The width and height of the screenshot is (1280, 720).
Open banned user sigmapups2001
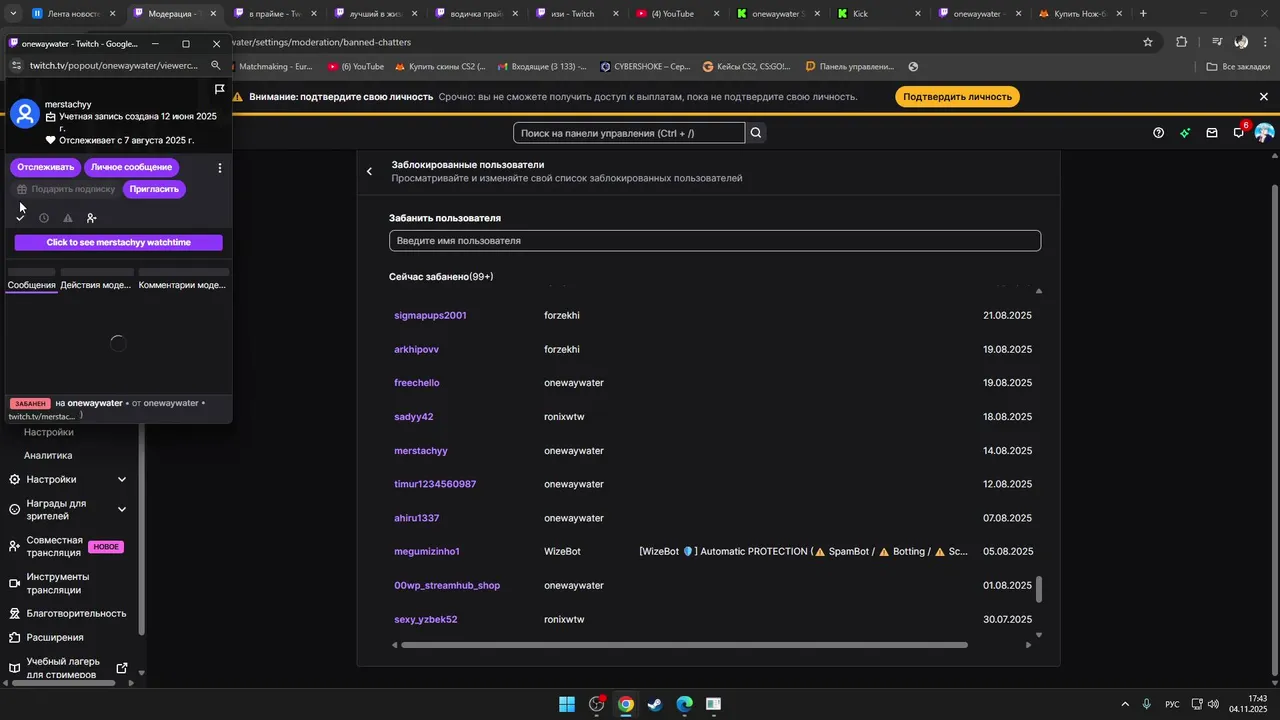430,316
